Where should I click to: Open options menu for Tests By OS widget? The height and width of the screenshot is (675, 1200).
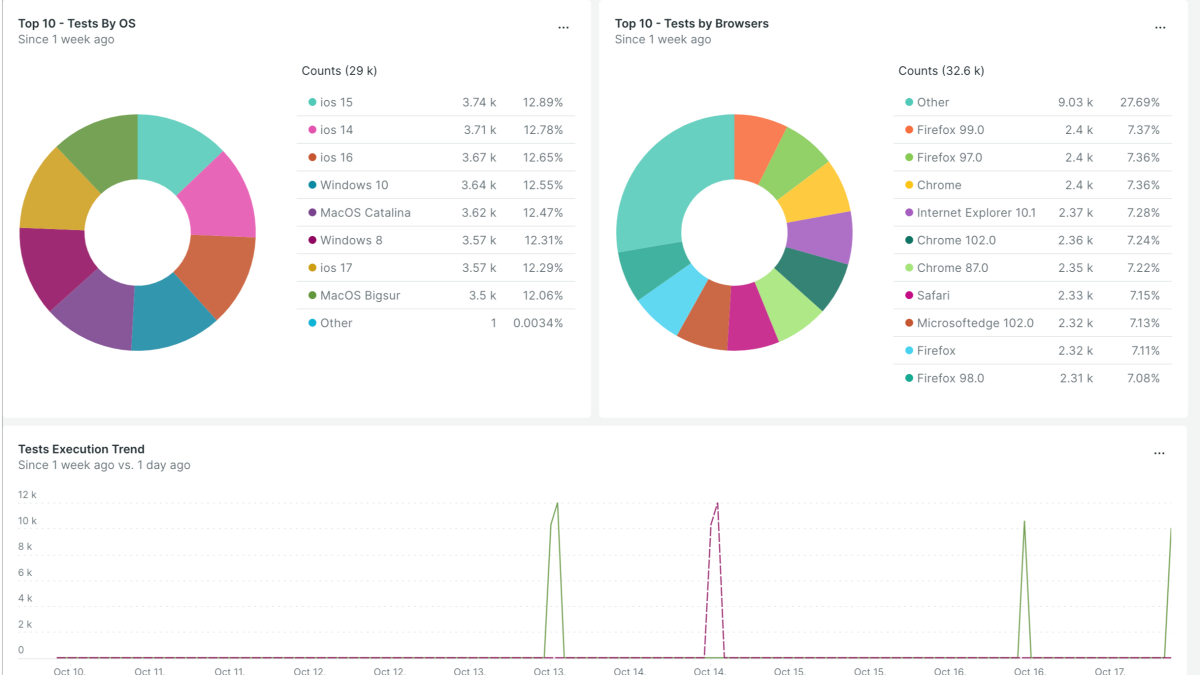coord(563,28)
